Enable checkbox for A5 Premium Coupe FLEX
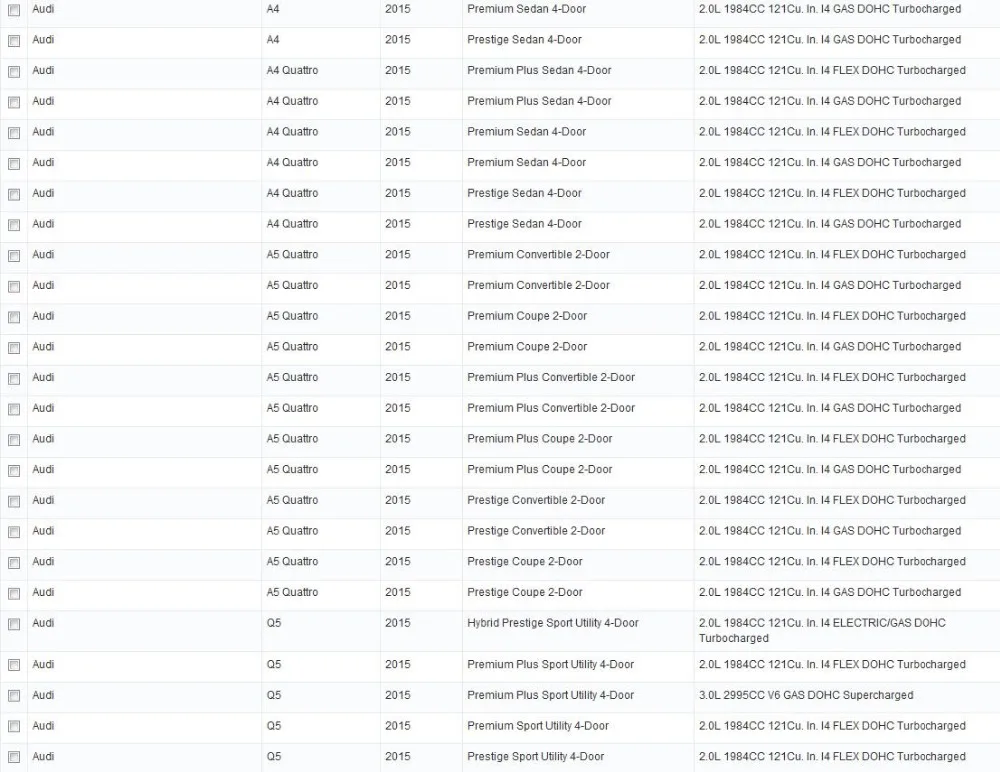 (14, 317)
